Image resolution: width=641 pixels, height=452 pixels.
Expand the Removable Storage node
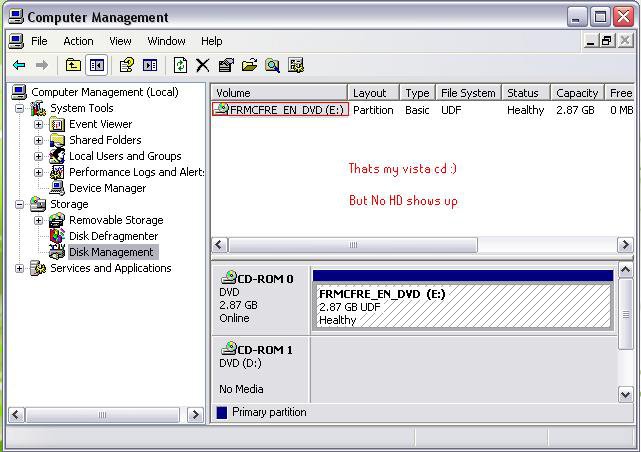click(x=38, y=220)
